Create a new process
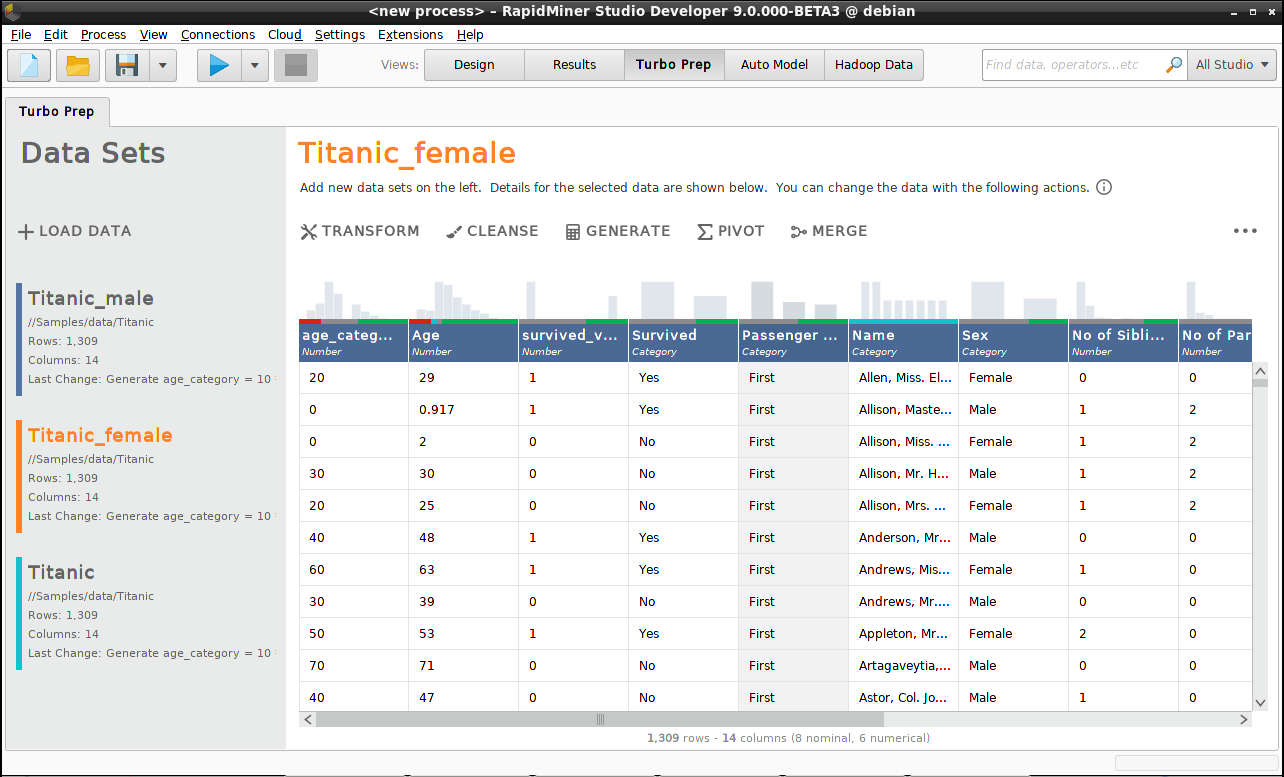This screenshot has width=1284, height=777. pyautogui.click(x=28, y=64)
